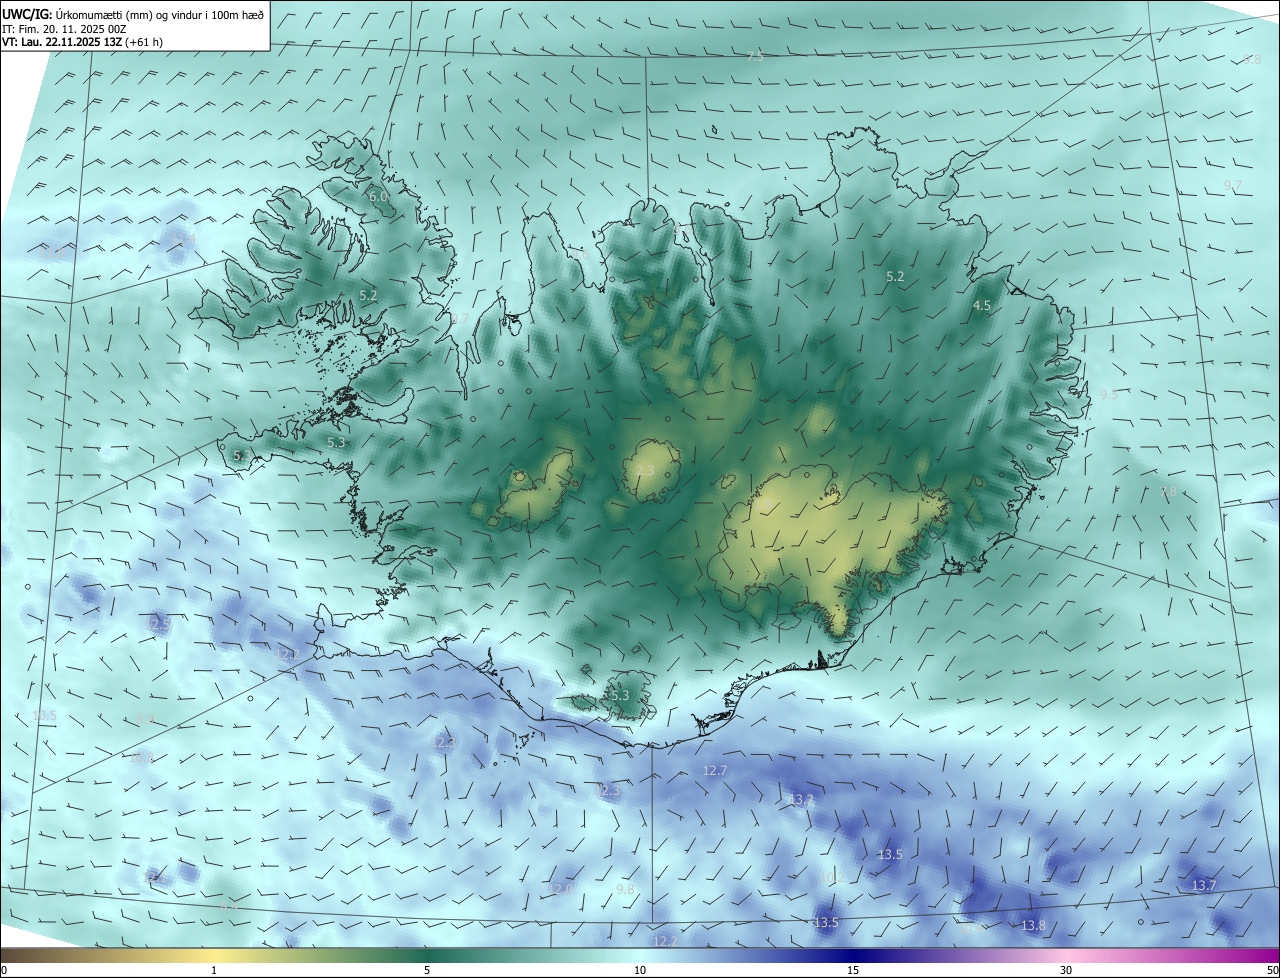Click the 'VT: Lau. 22.11.2025 13Z (+61 h)' line
The height and width of the screenshot is (978, 1280).
[82, 42]
